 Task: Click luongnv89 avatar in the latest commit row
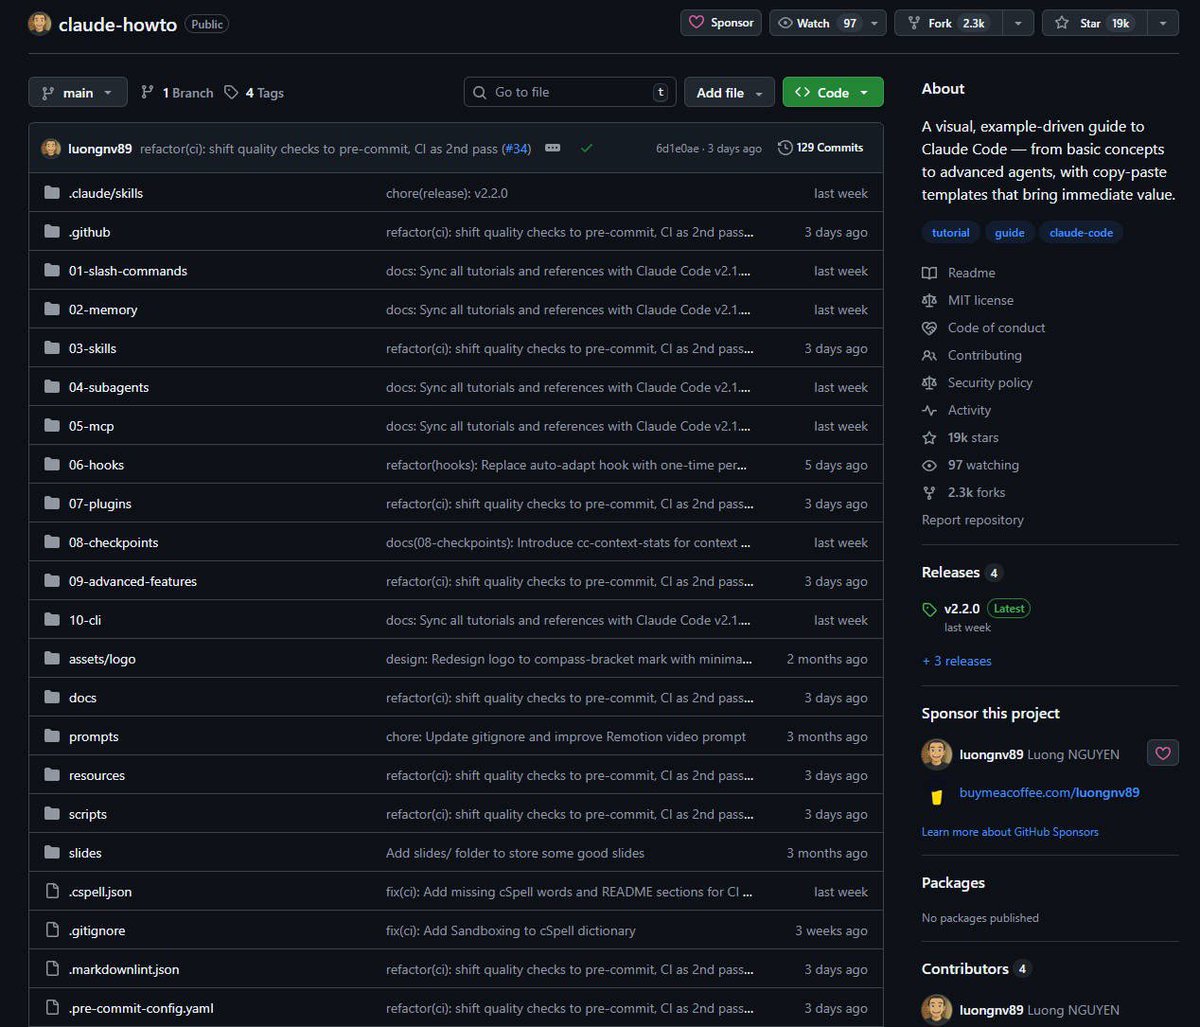[51, 148]
